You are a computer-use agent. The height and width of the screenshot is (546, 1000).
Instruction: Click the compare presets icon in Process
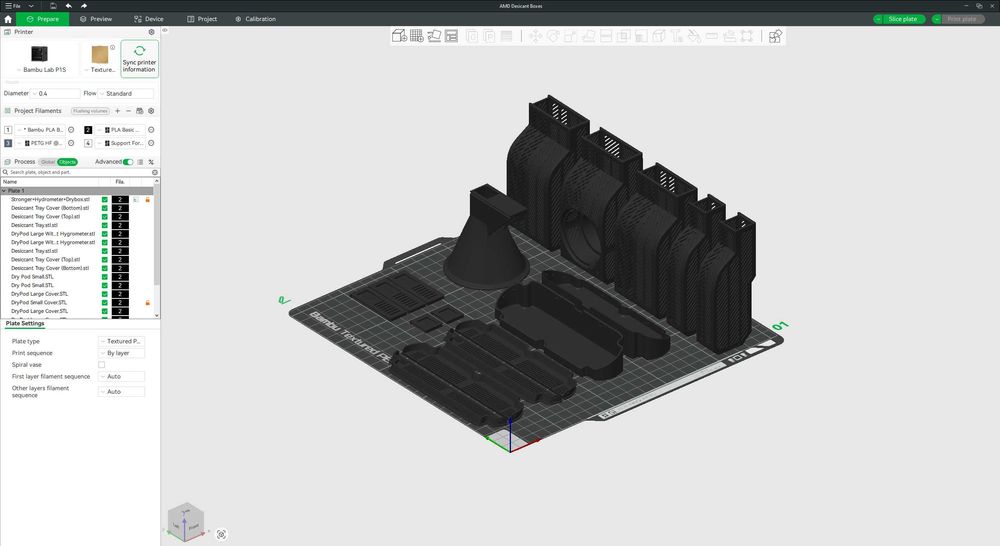click(151, 162)
